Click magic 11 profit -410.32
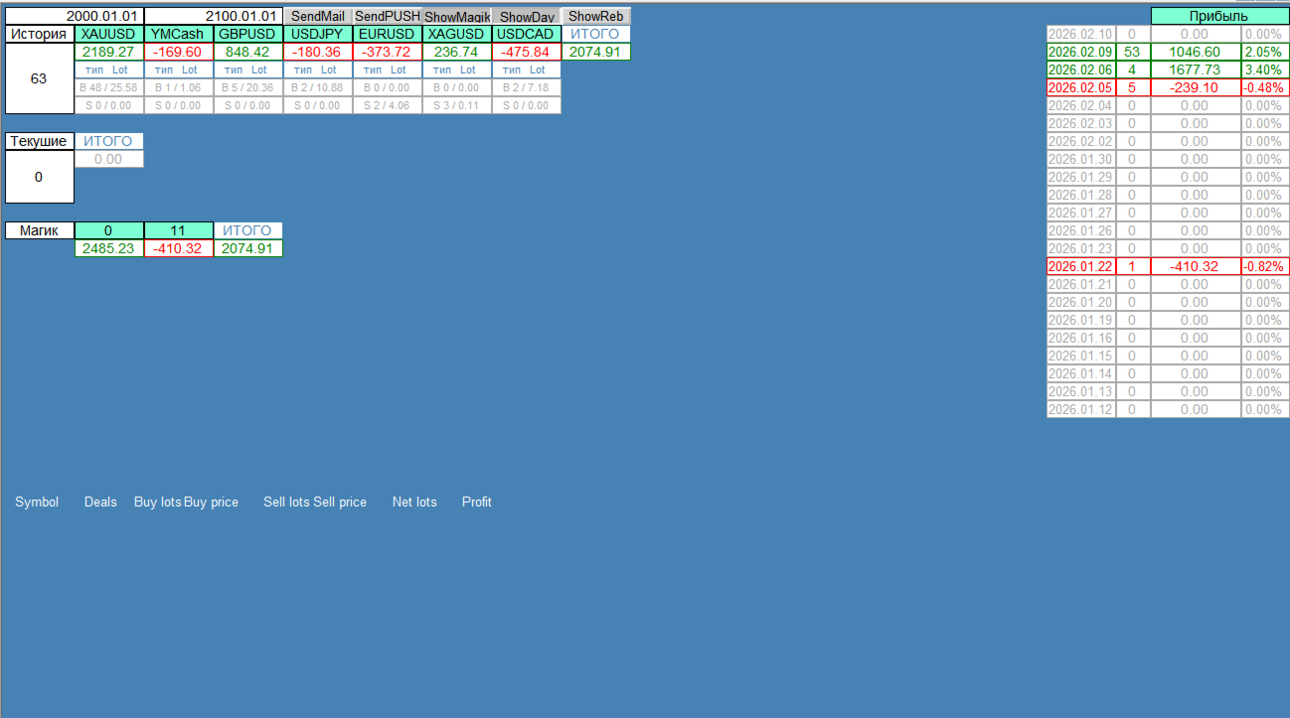 coord(179,248)
